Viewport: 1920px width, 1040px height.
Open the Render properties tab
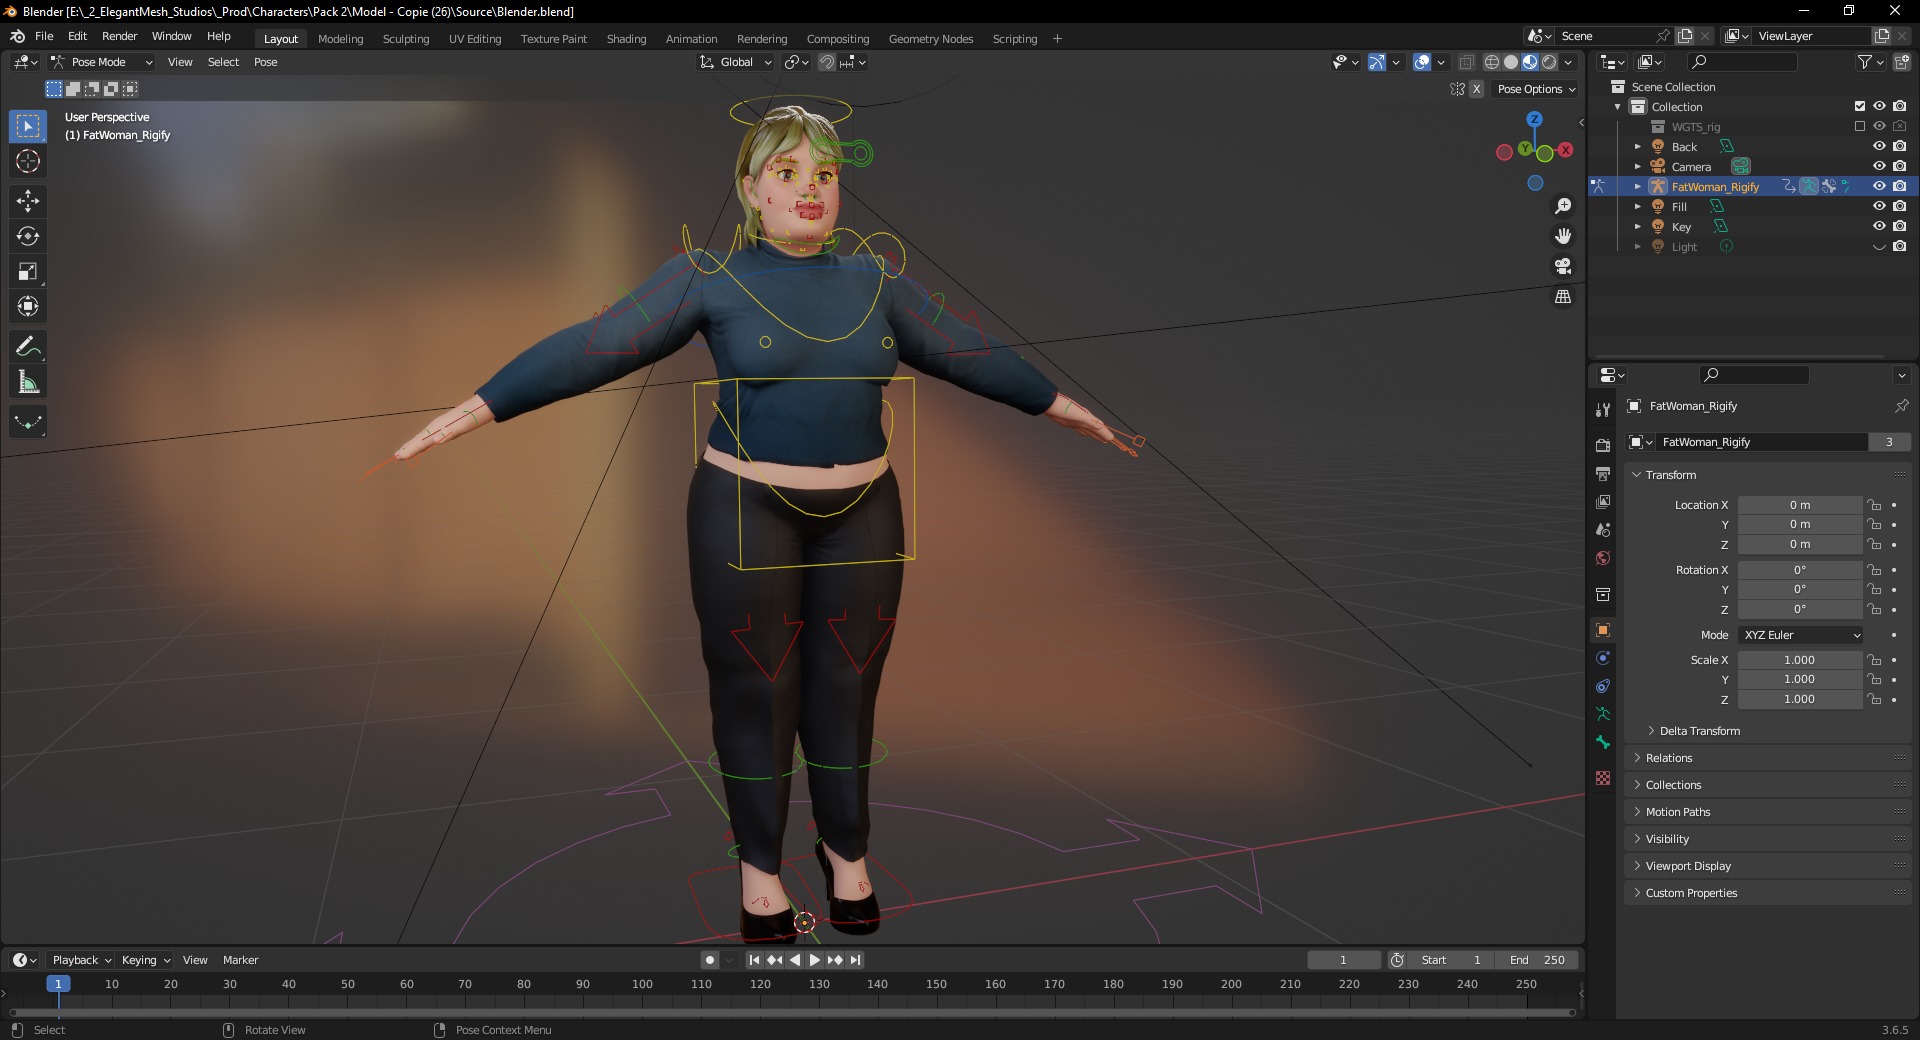point(1603,445)
